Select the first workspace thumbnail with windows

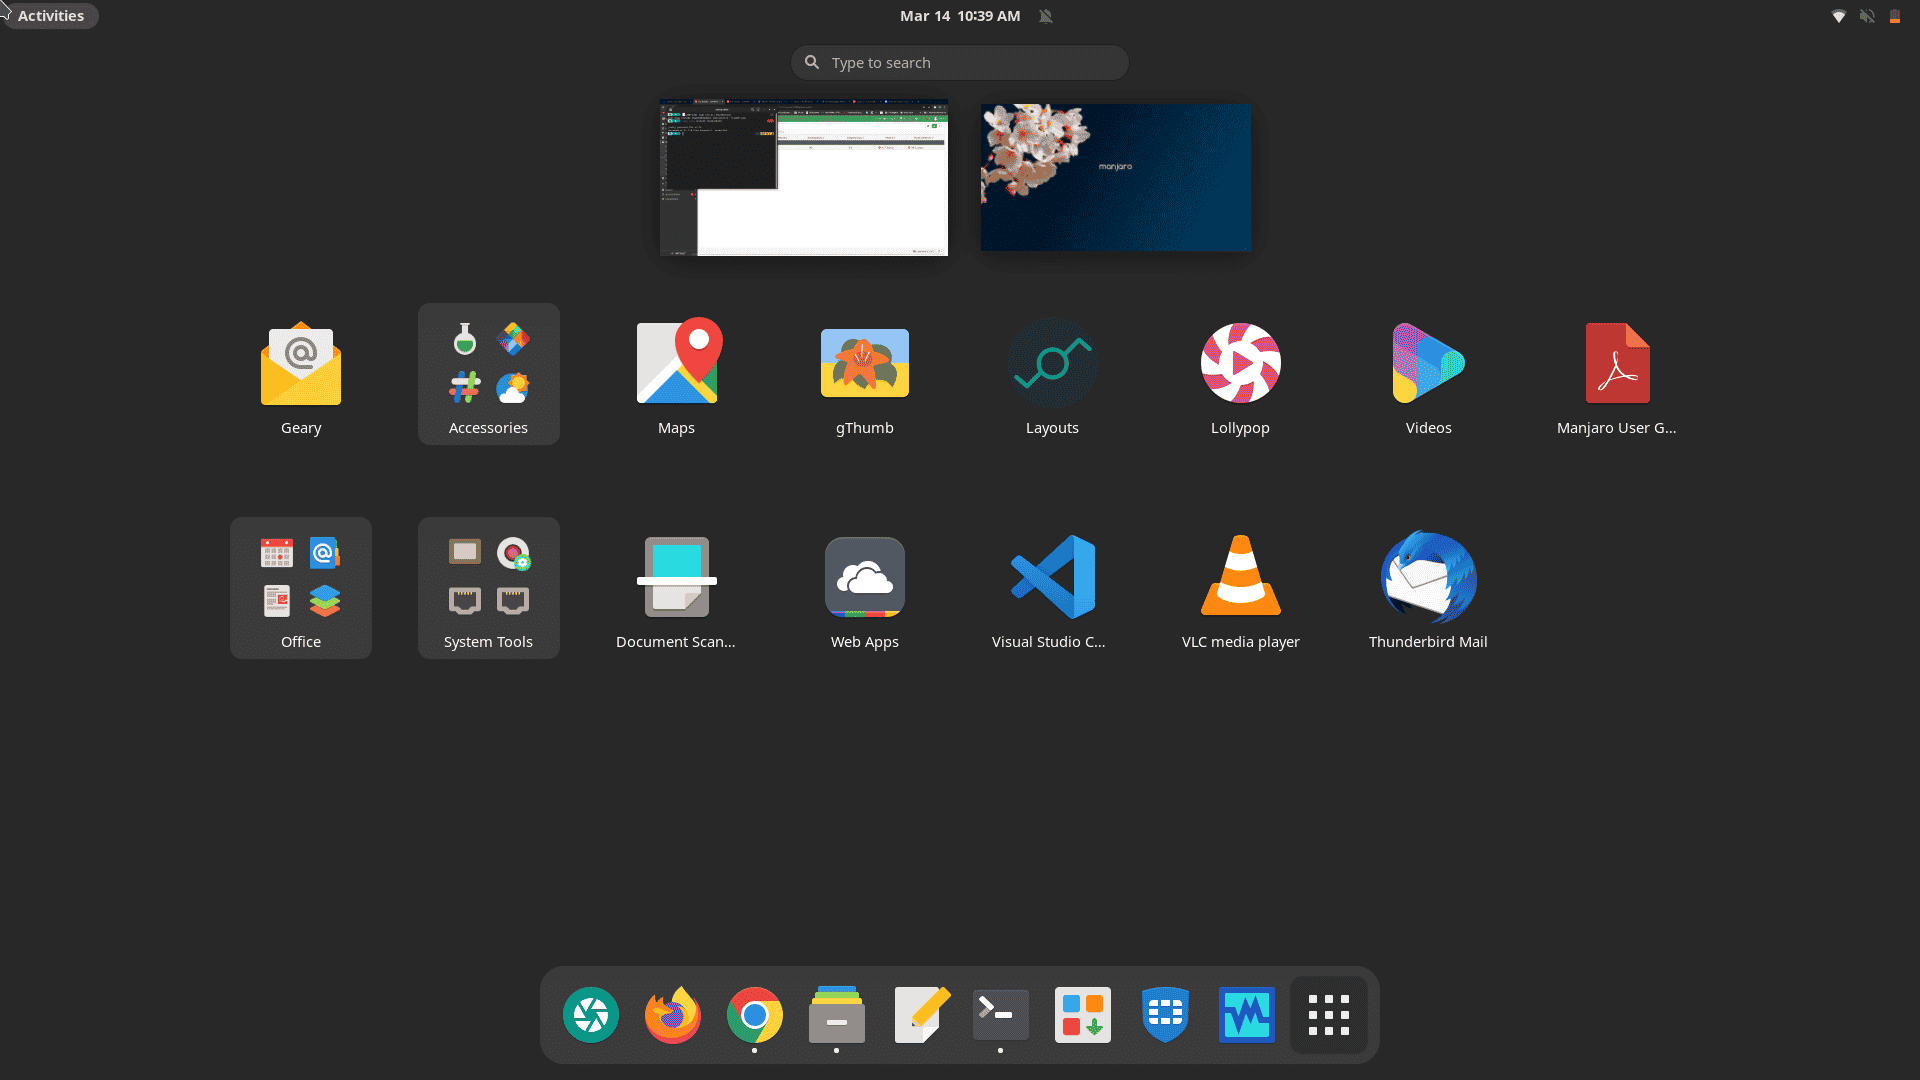(803, 177)
